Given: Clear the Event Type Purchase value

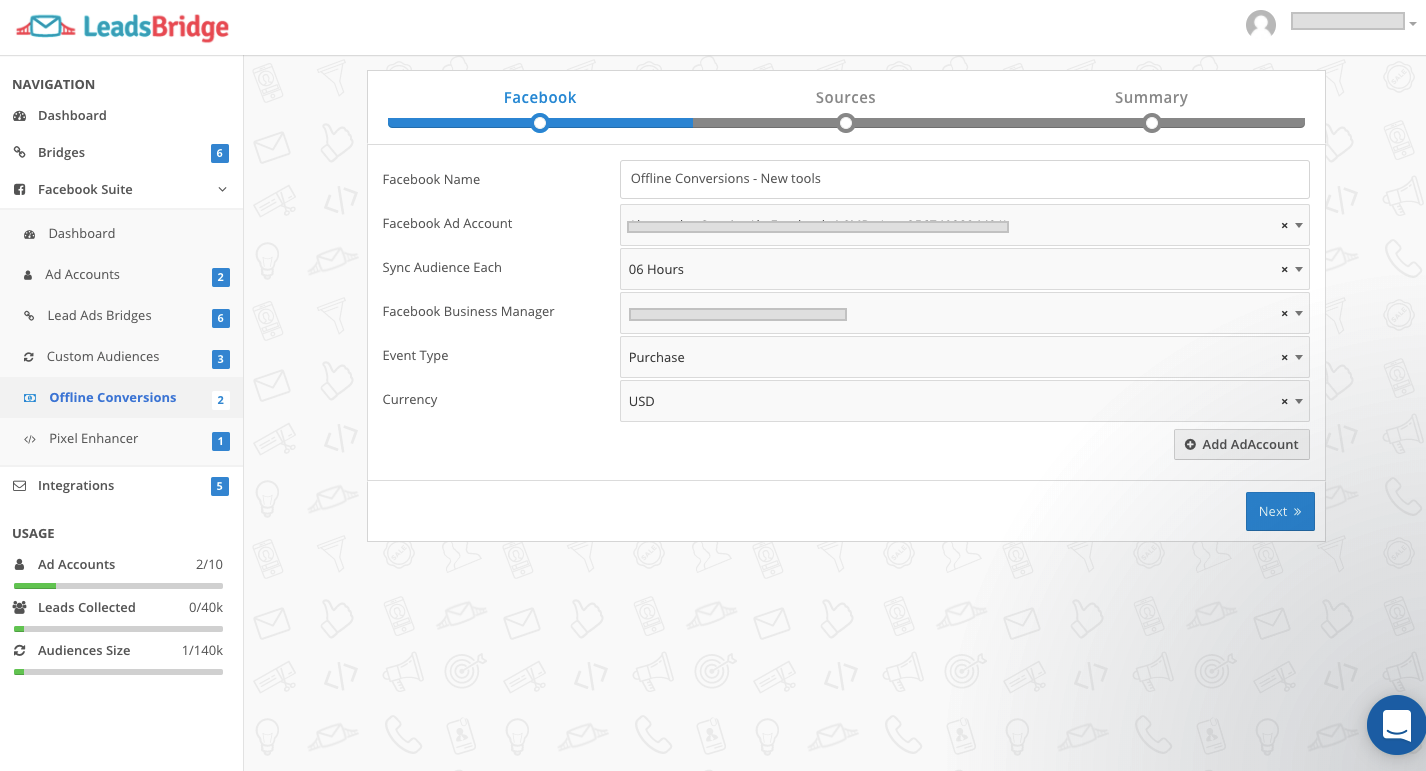Looking at the screenshot, I should click(x=1284, y=358).
